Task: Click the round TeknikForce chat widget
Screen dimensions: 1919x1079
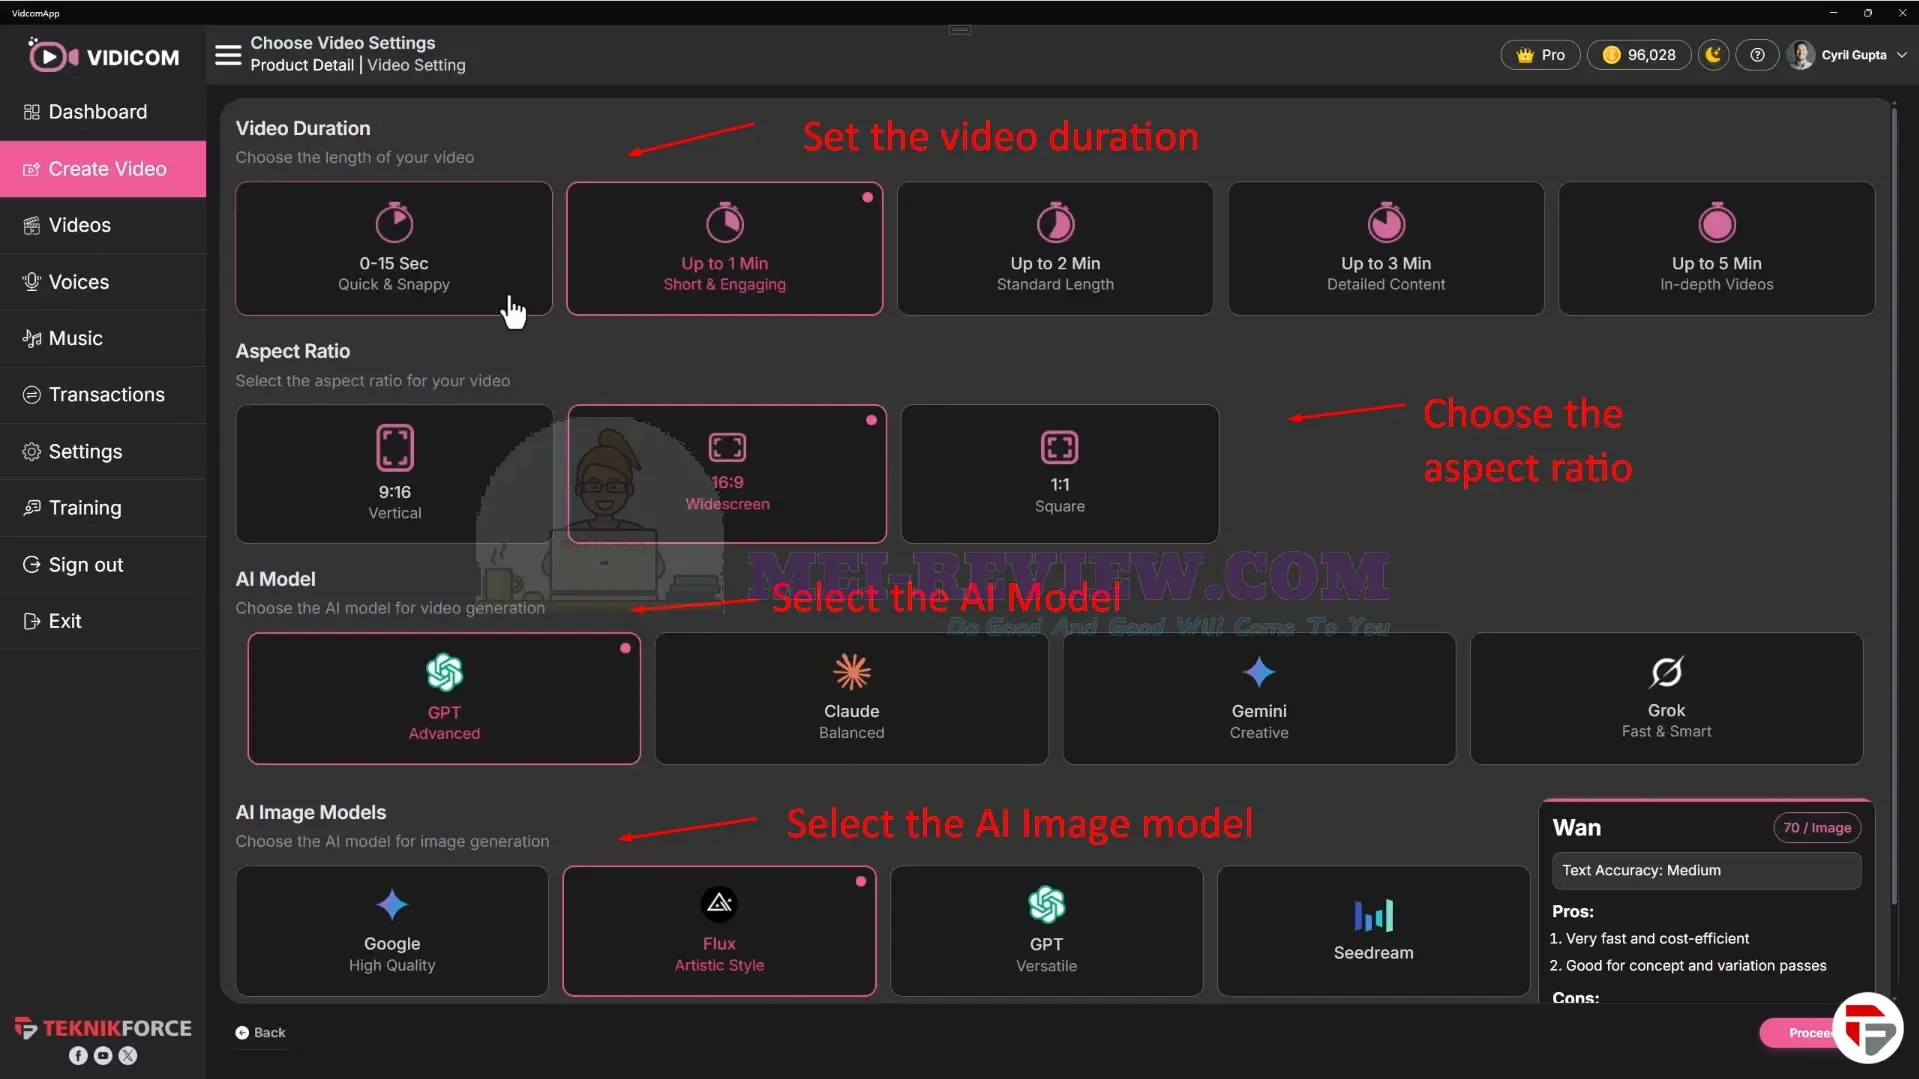Action: (x=1868, y=1028)
